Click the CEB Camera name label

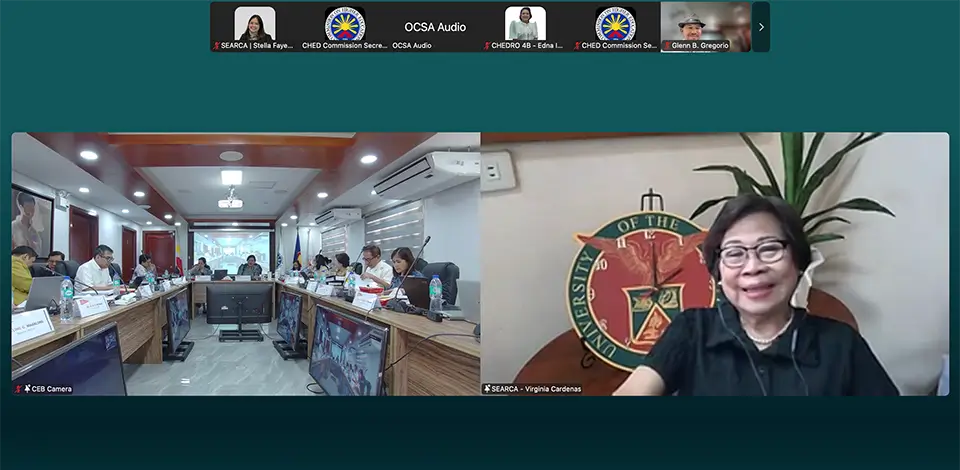tap(52, 389)
